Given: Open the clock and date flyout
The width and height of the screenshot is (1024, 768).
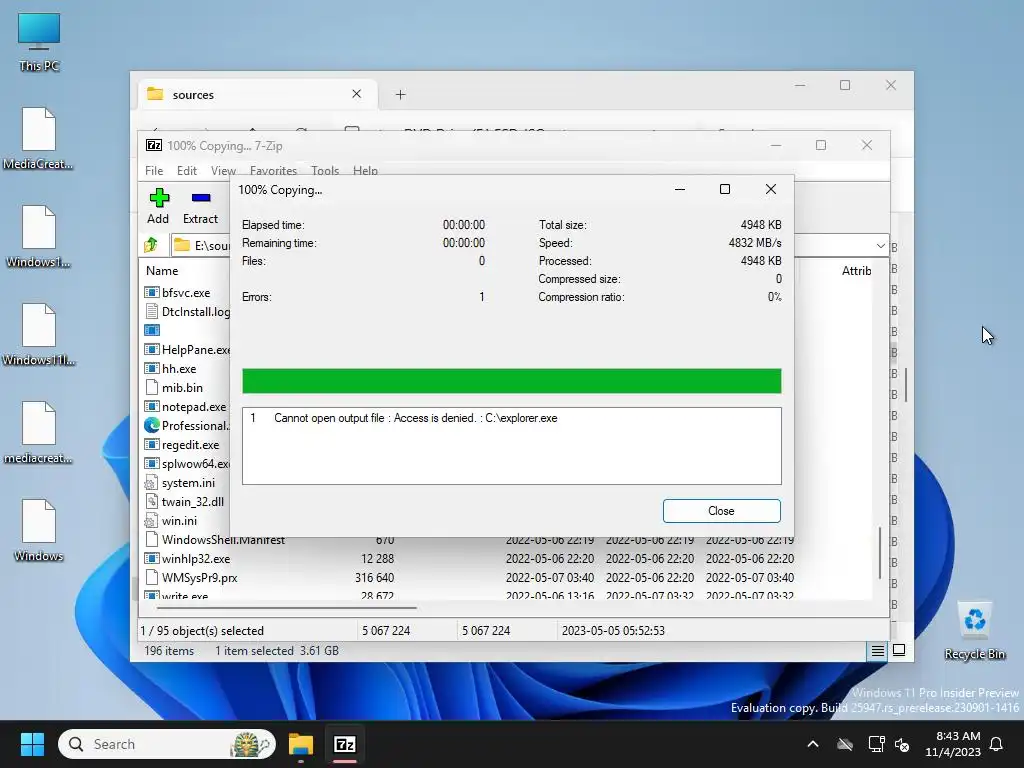Looking at the screenshot, I should (x=953, y=744).
